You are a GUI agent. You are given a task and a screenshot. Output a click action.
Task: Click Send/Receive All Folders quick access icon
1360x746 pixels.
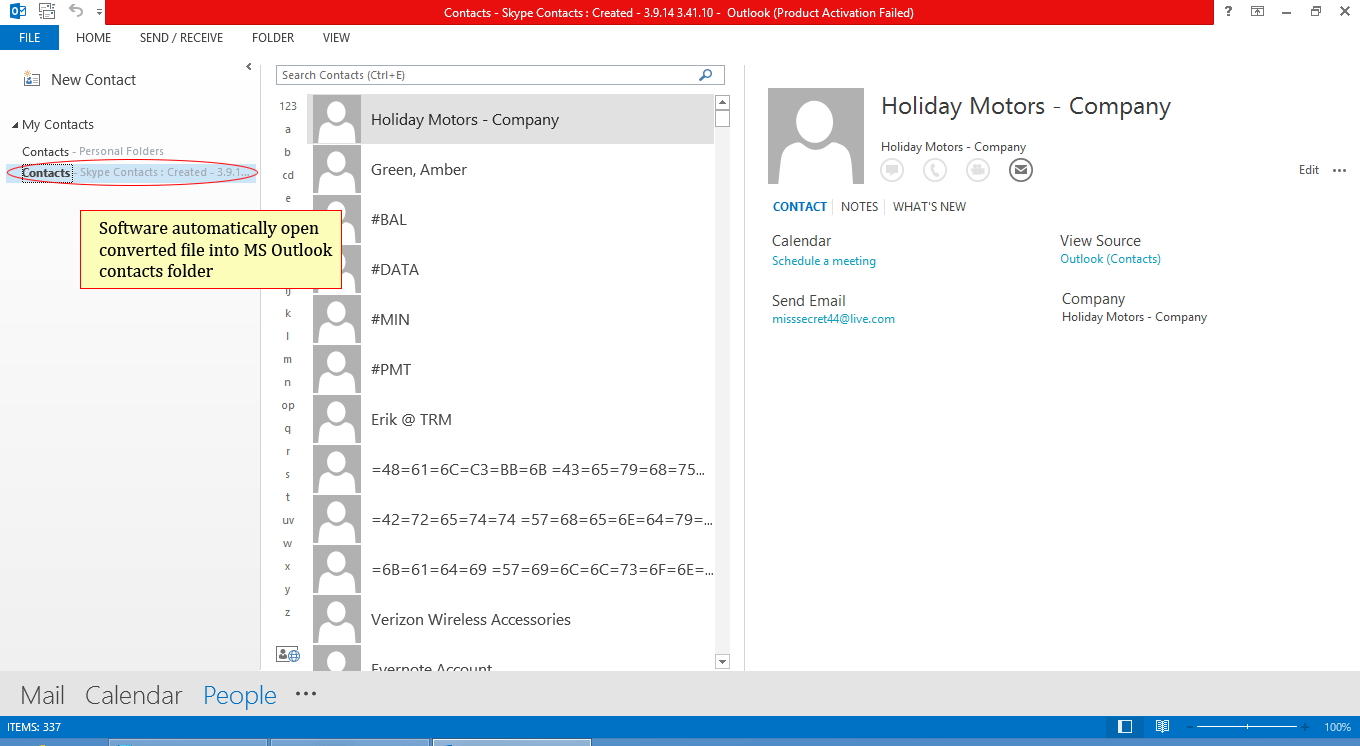(47, 12)
